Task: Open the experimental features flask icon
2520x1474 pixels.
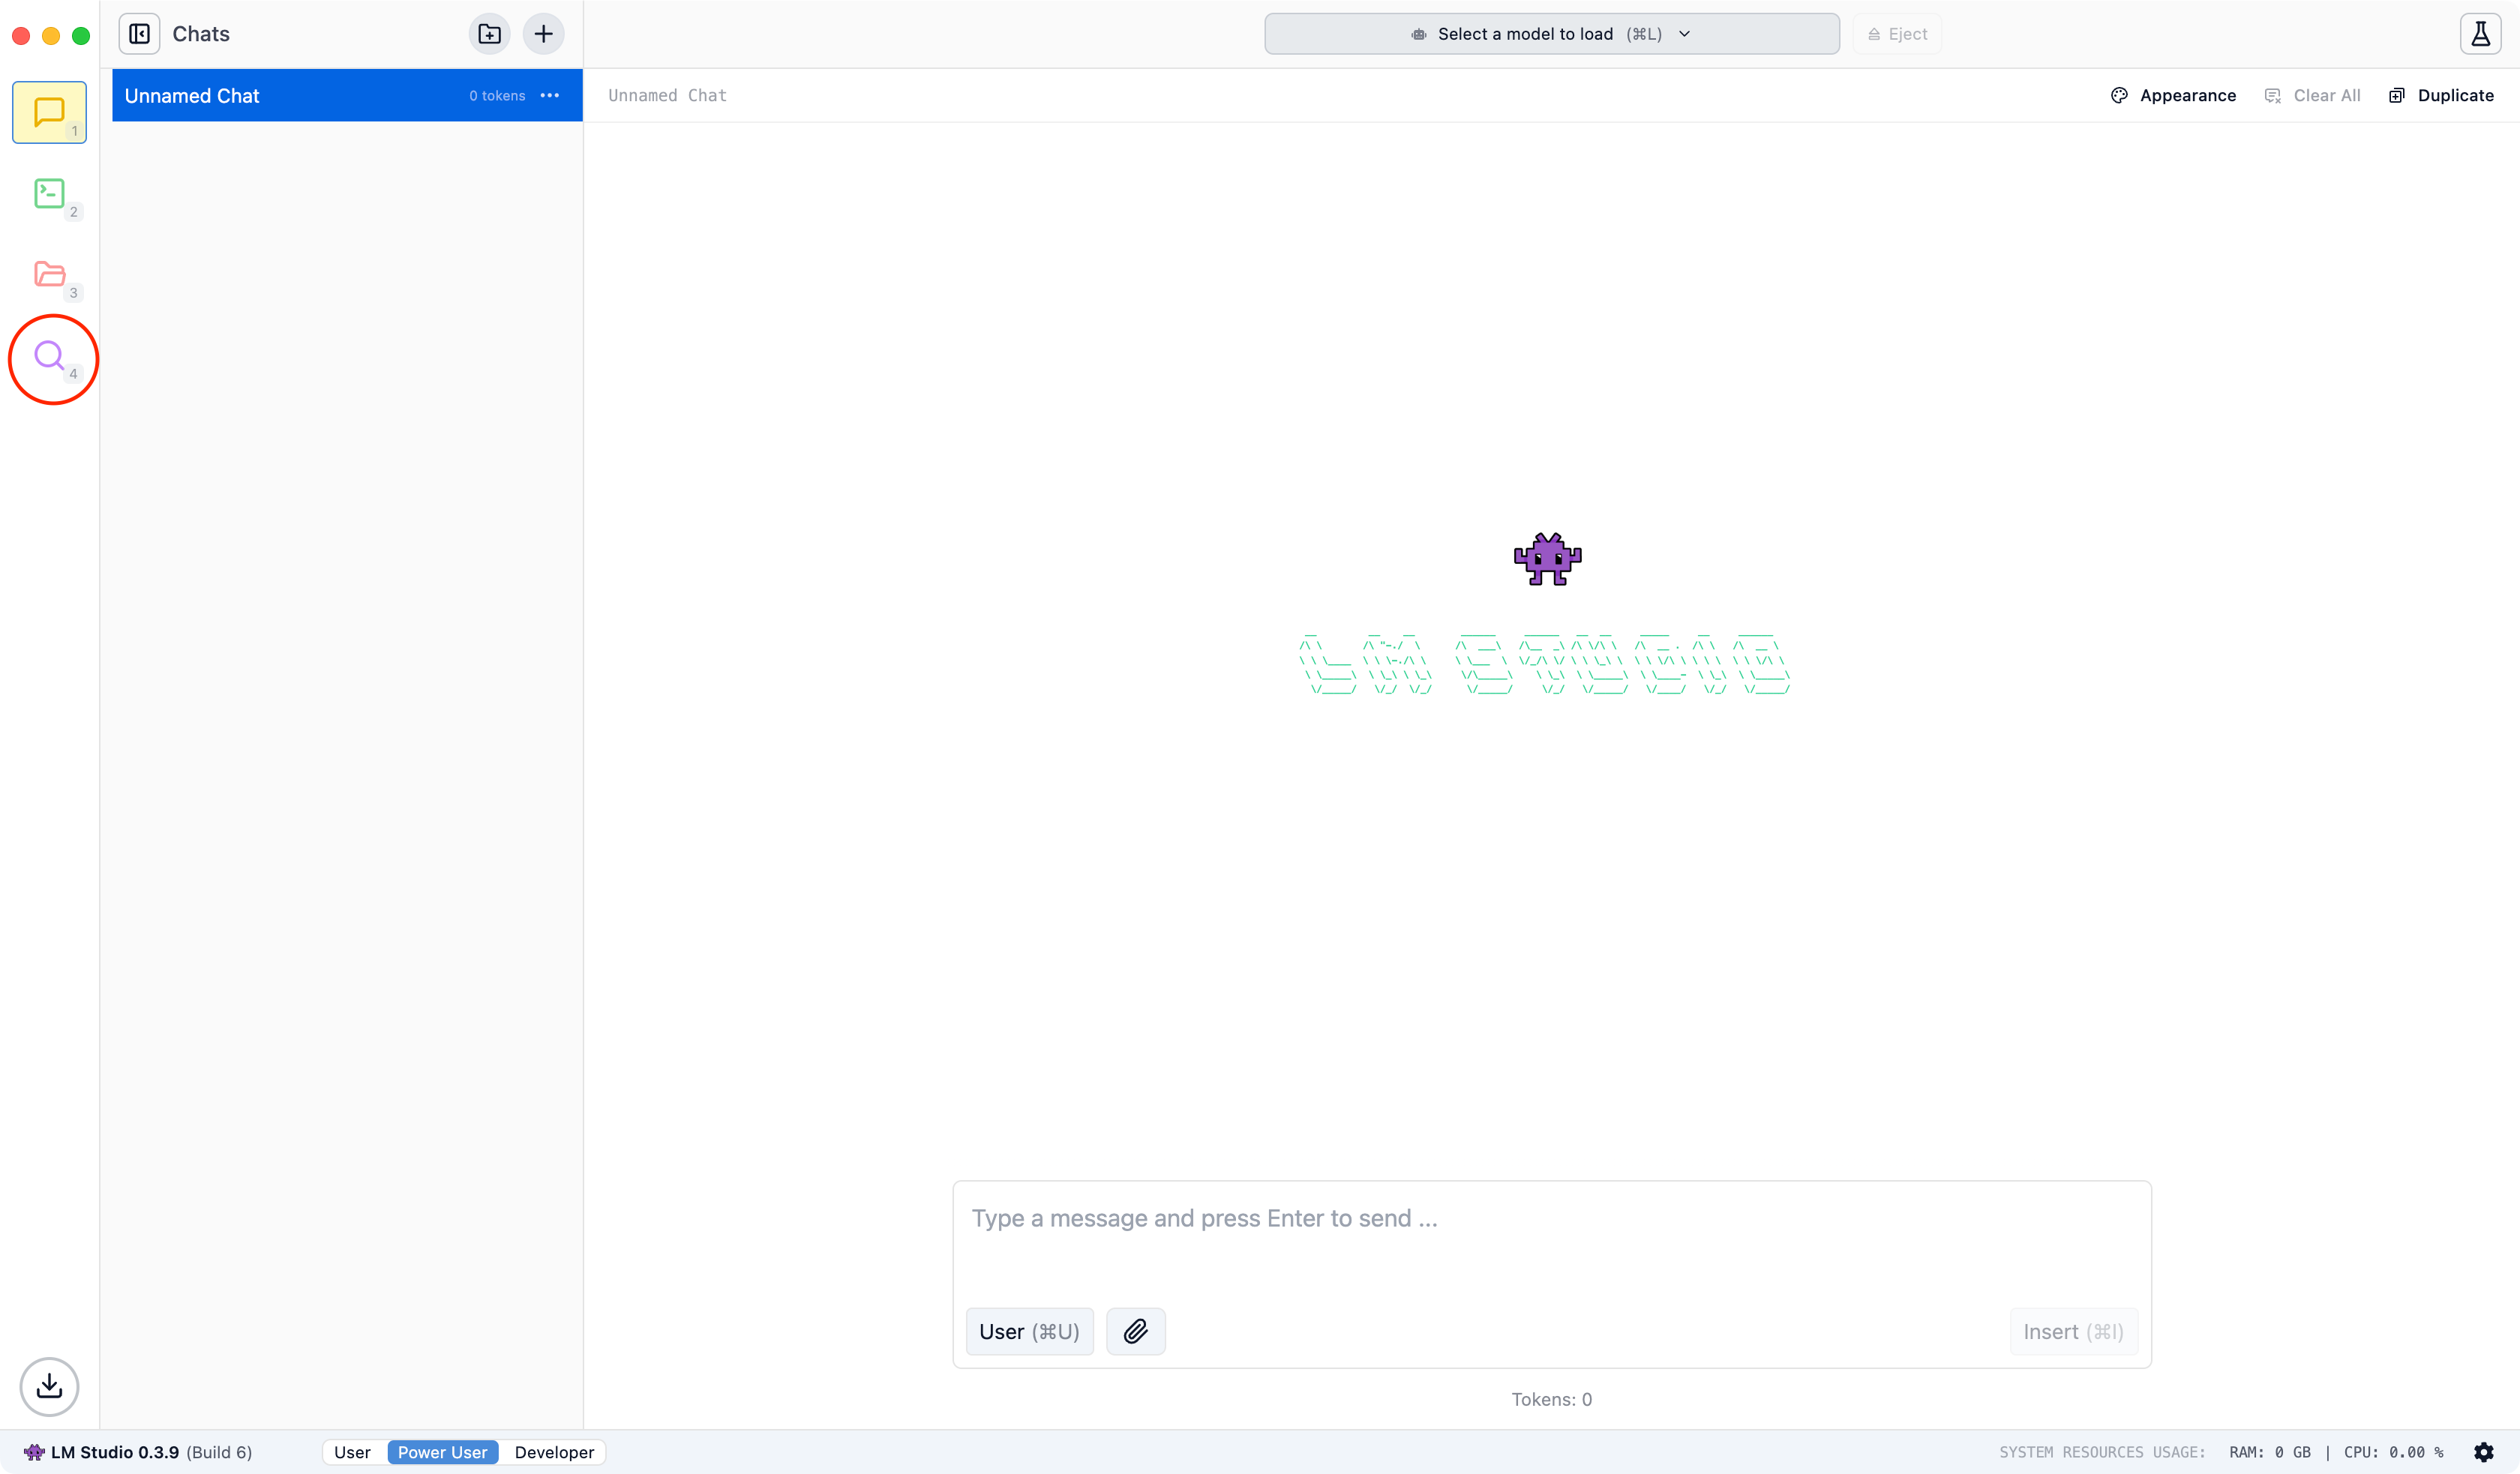Action: click(2481, 33)
